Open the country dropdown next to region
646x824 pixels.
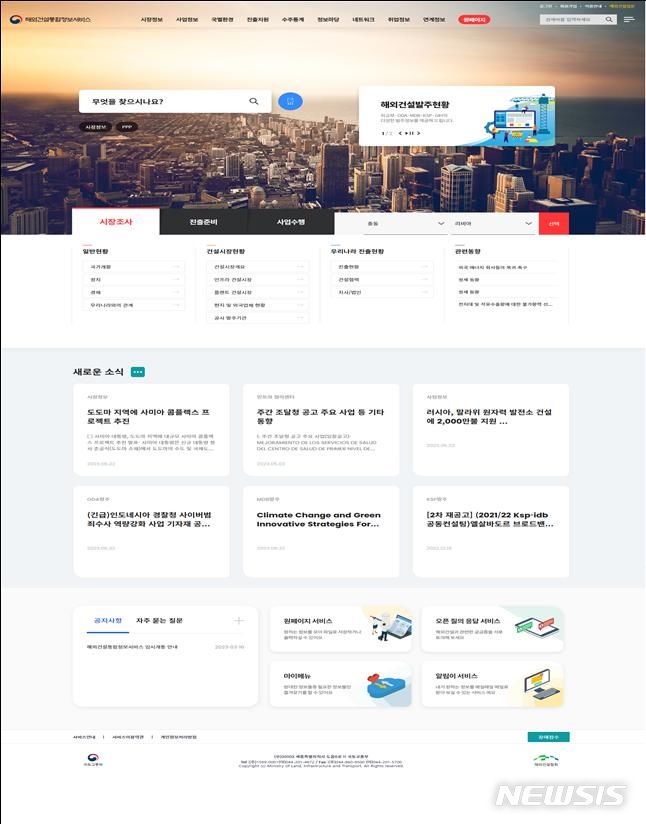tap(493, 223)
